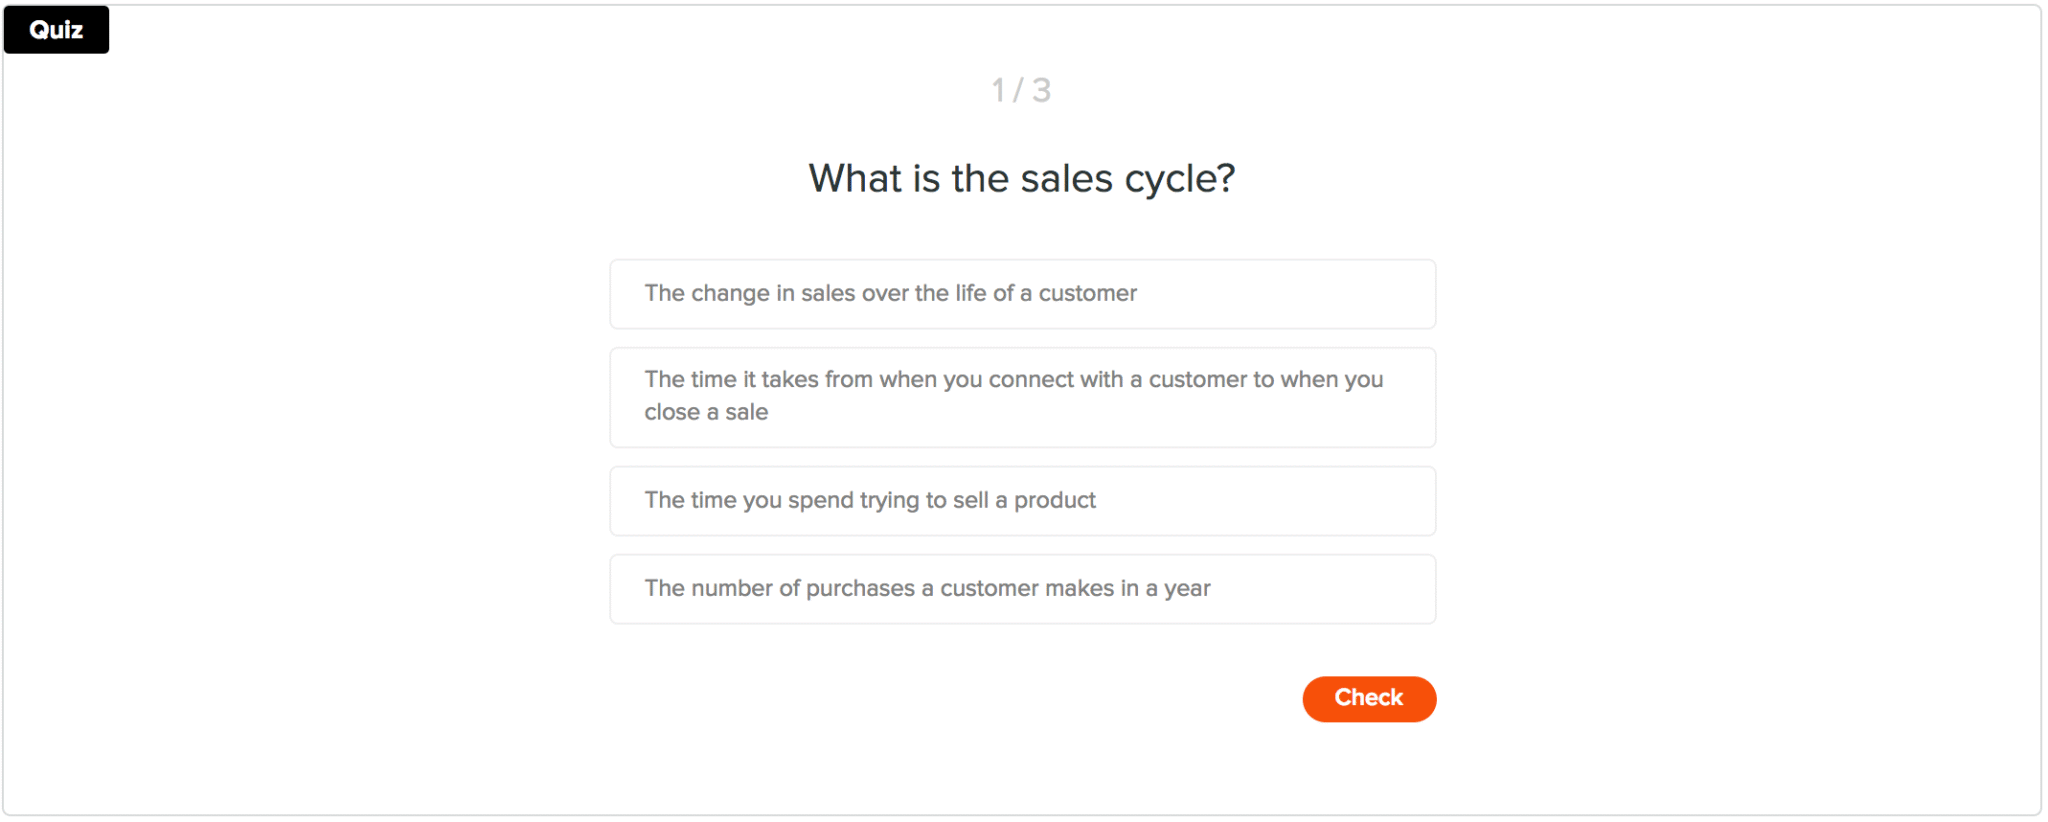This screenshot has width=2048, height=822.
Task: Pick 'The time you spend trying to sell' option
Action: pos(1022,500)
